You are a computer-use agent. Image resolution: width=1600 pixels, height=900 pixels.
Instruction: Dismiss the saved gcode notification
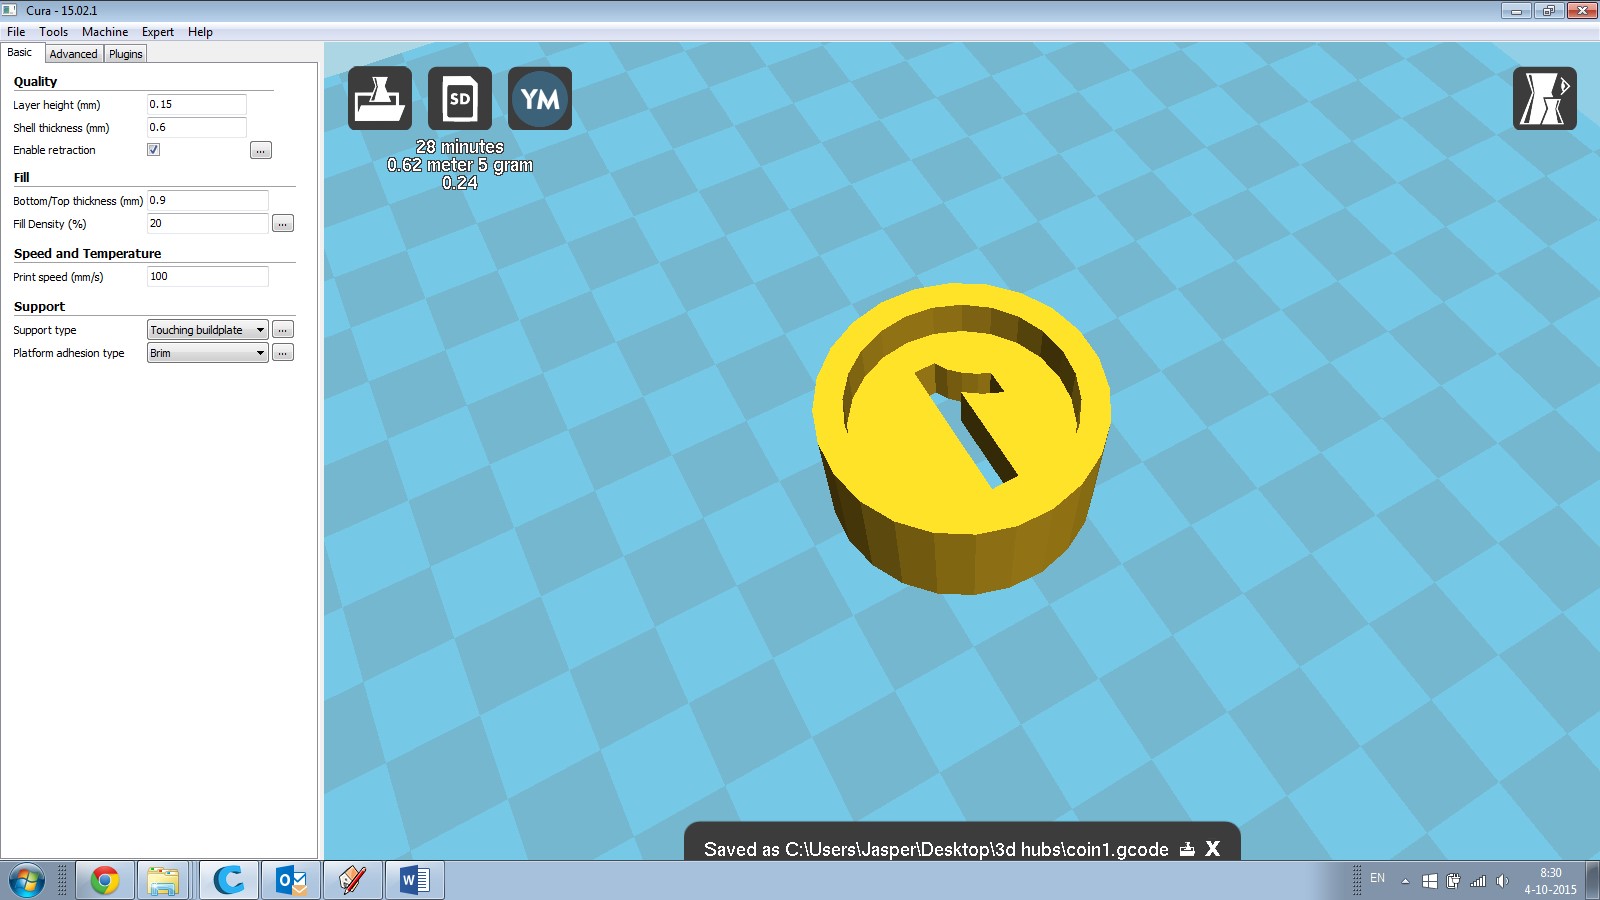pyautogui.click(x=1213, y=849)
